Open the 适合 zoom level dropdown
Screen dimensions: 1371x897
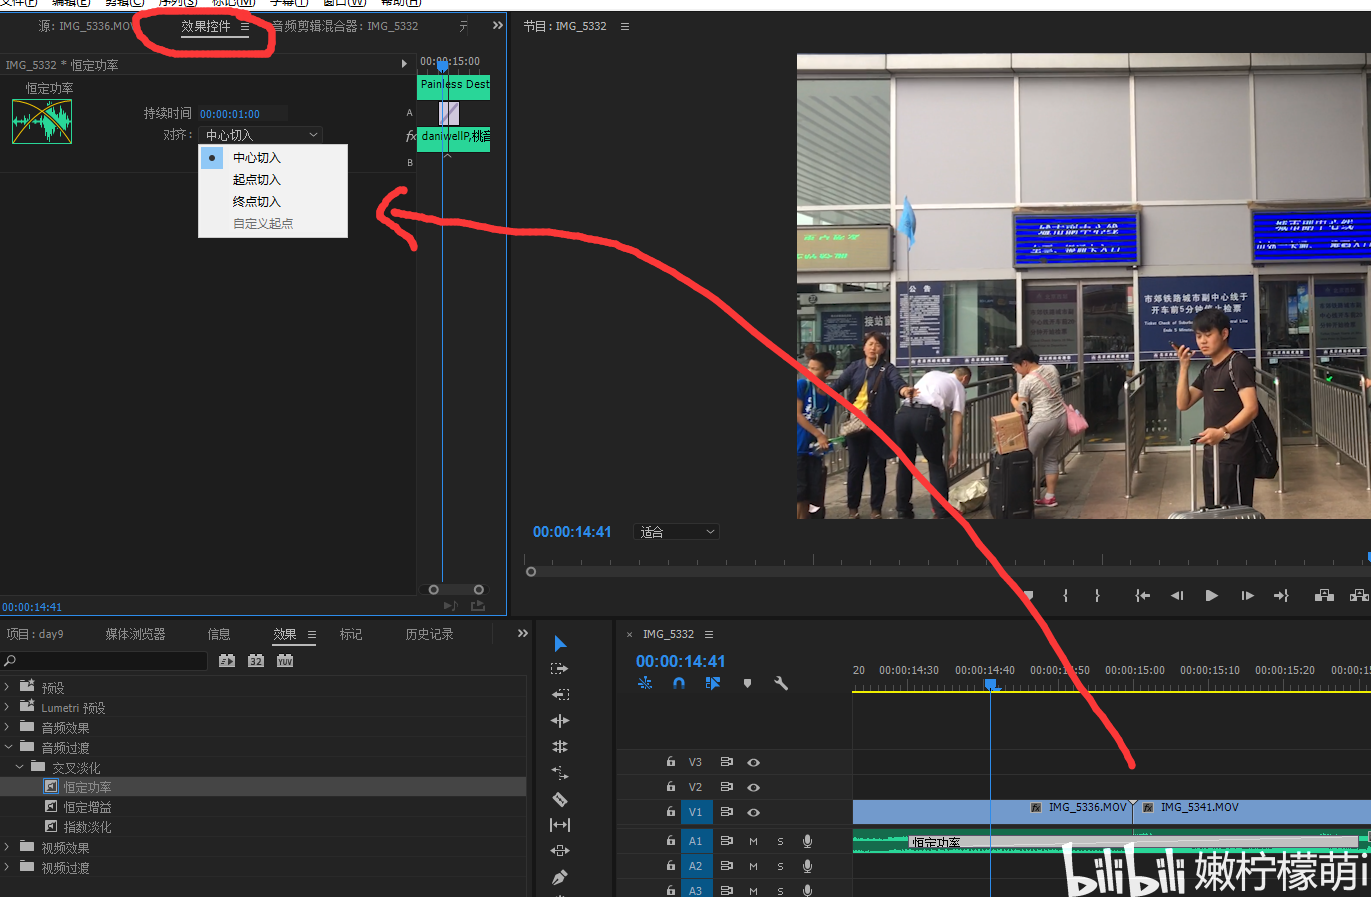[678, 532]
